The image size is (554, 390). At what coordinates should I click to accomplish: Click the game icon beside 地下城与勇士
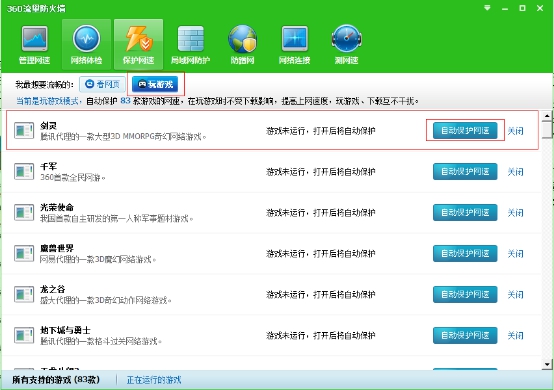(x=24, y=335)
